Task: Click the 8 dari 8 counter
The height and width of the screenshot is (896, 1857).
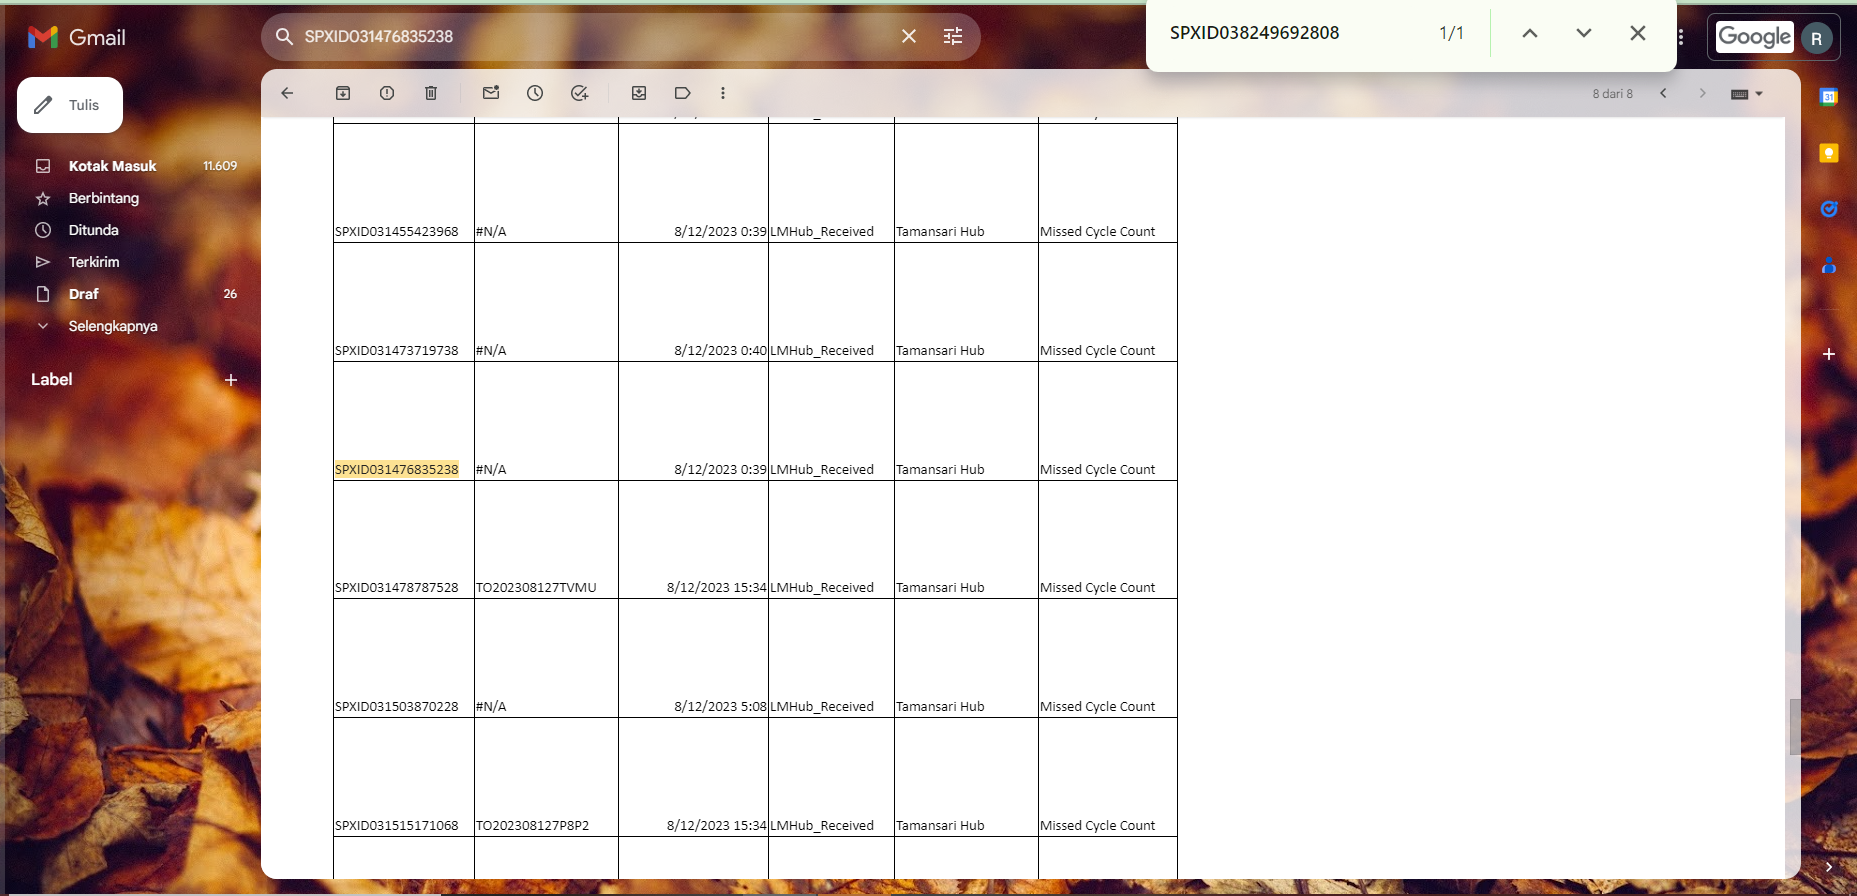Action: point(1612,94)
